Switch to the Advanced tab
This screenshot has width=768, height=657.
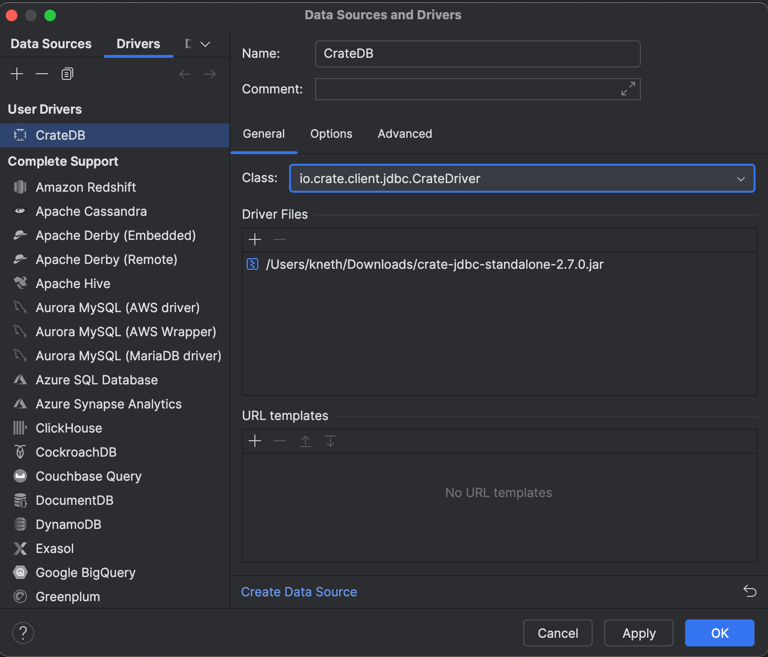coord(404,134)
